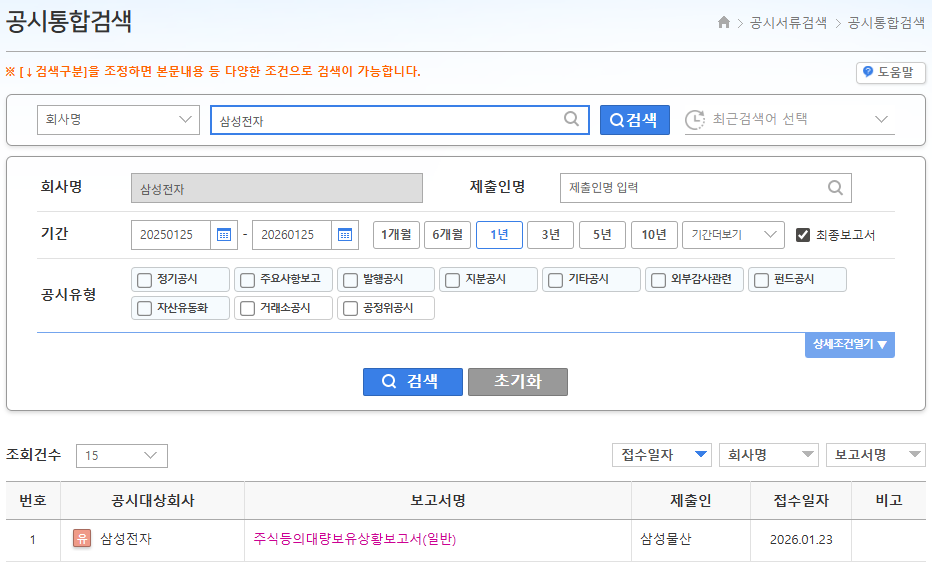Select the 6개월 period button
The image size is (932, 562).
448,235
